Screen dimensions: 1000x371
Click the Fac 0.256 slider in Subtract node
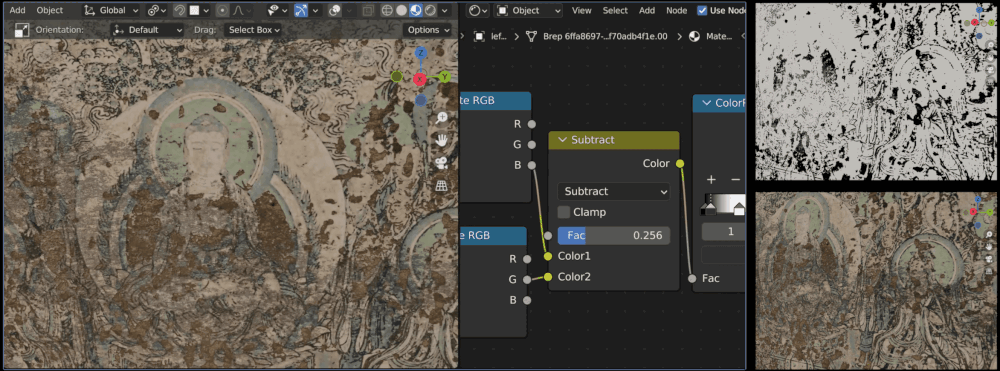coord(614,235)
